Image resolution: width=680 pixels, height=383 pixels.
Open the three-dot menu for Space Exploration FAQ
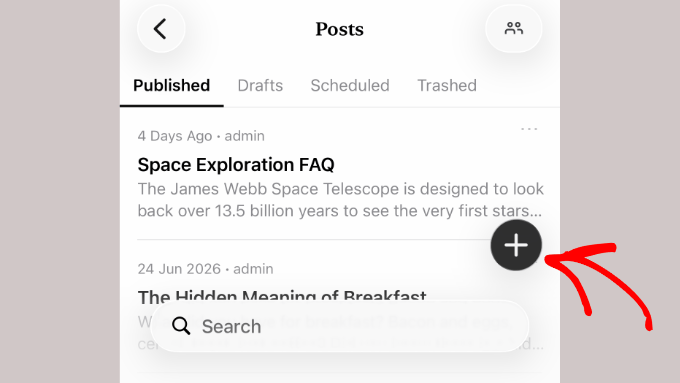(x=529, y=129)
